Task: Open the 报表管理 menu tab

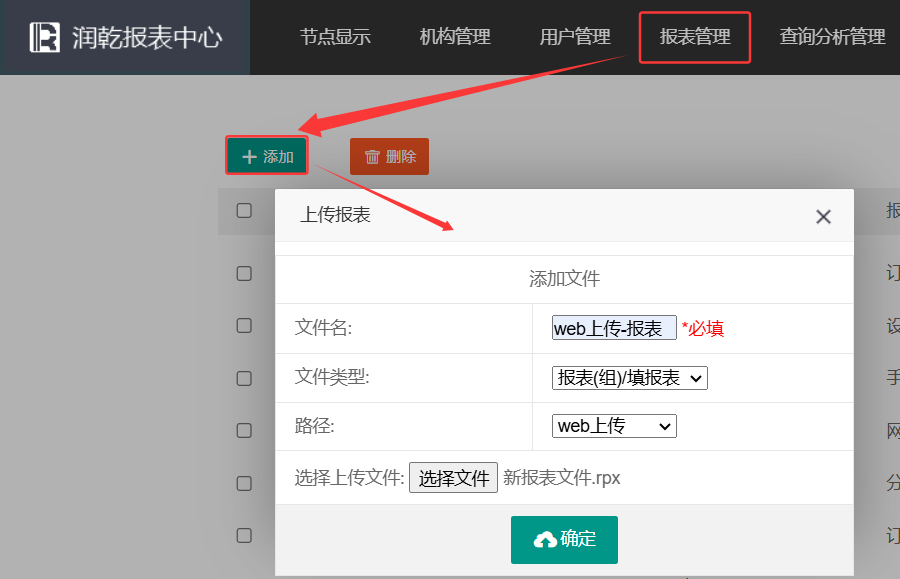Action: tap(695, 37)
